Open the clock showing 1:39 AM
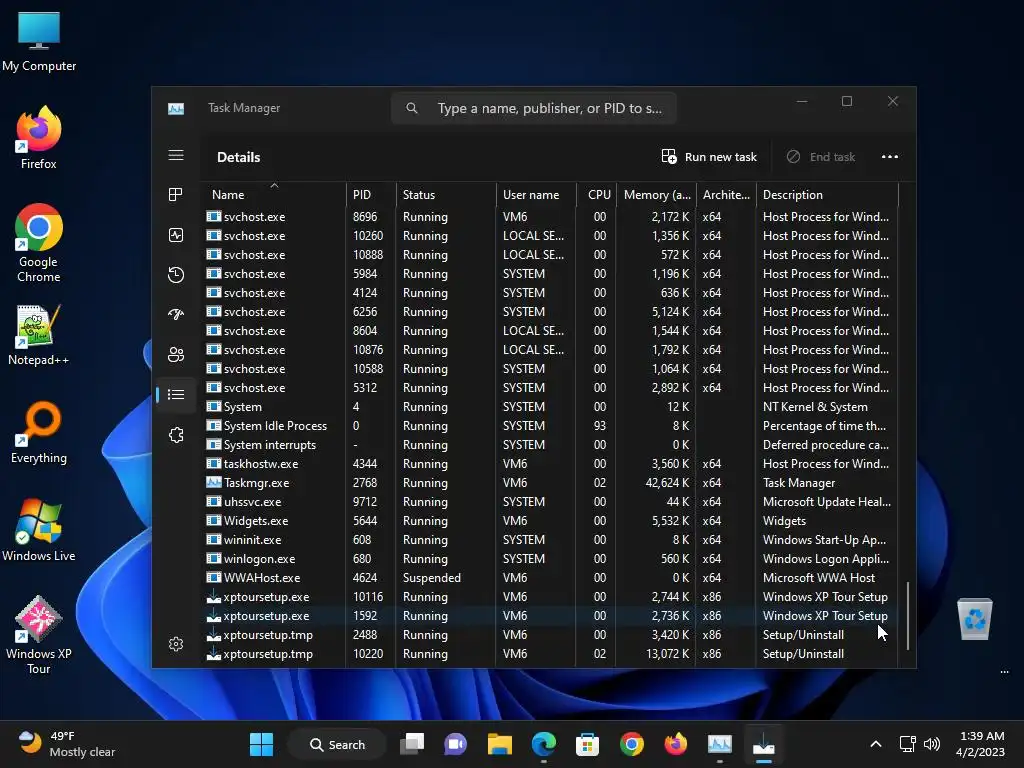 (980, 744)
